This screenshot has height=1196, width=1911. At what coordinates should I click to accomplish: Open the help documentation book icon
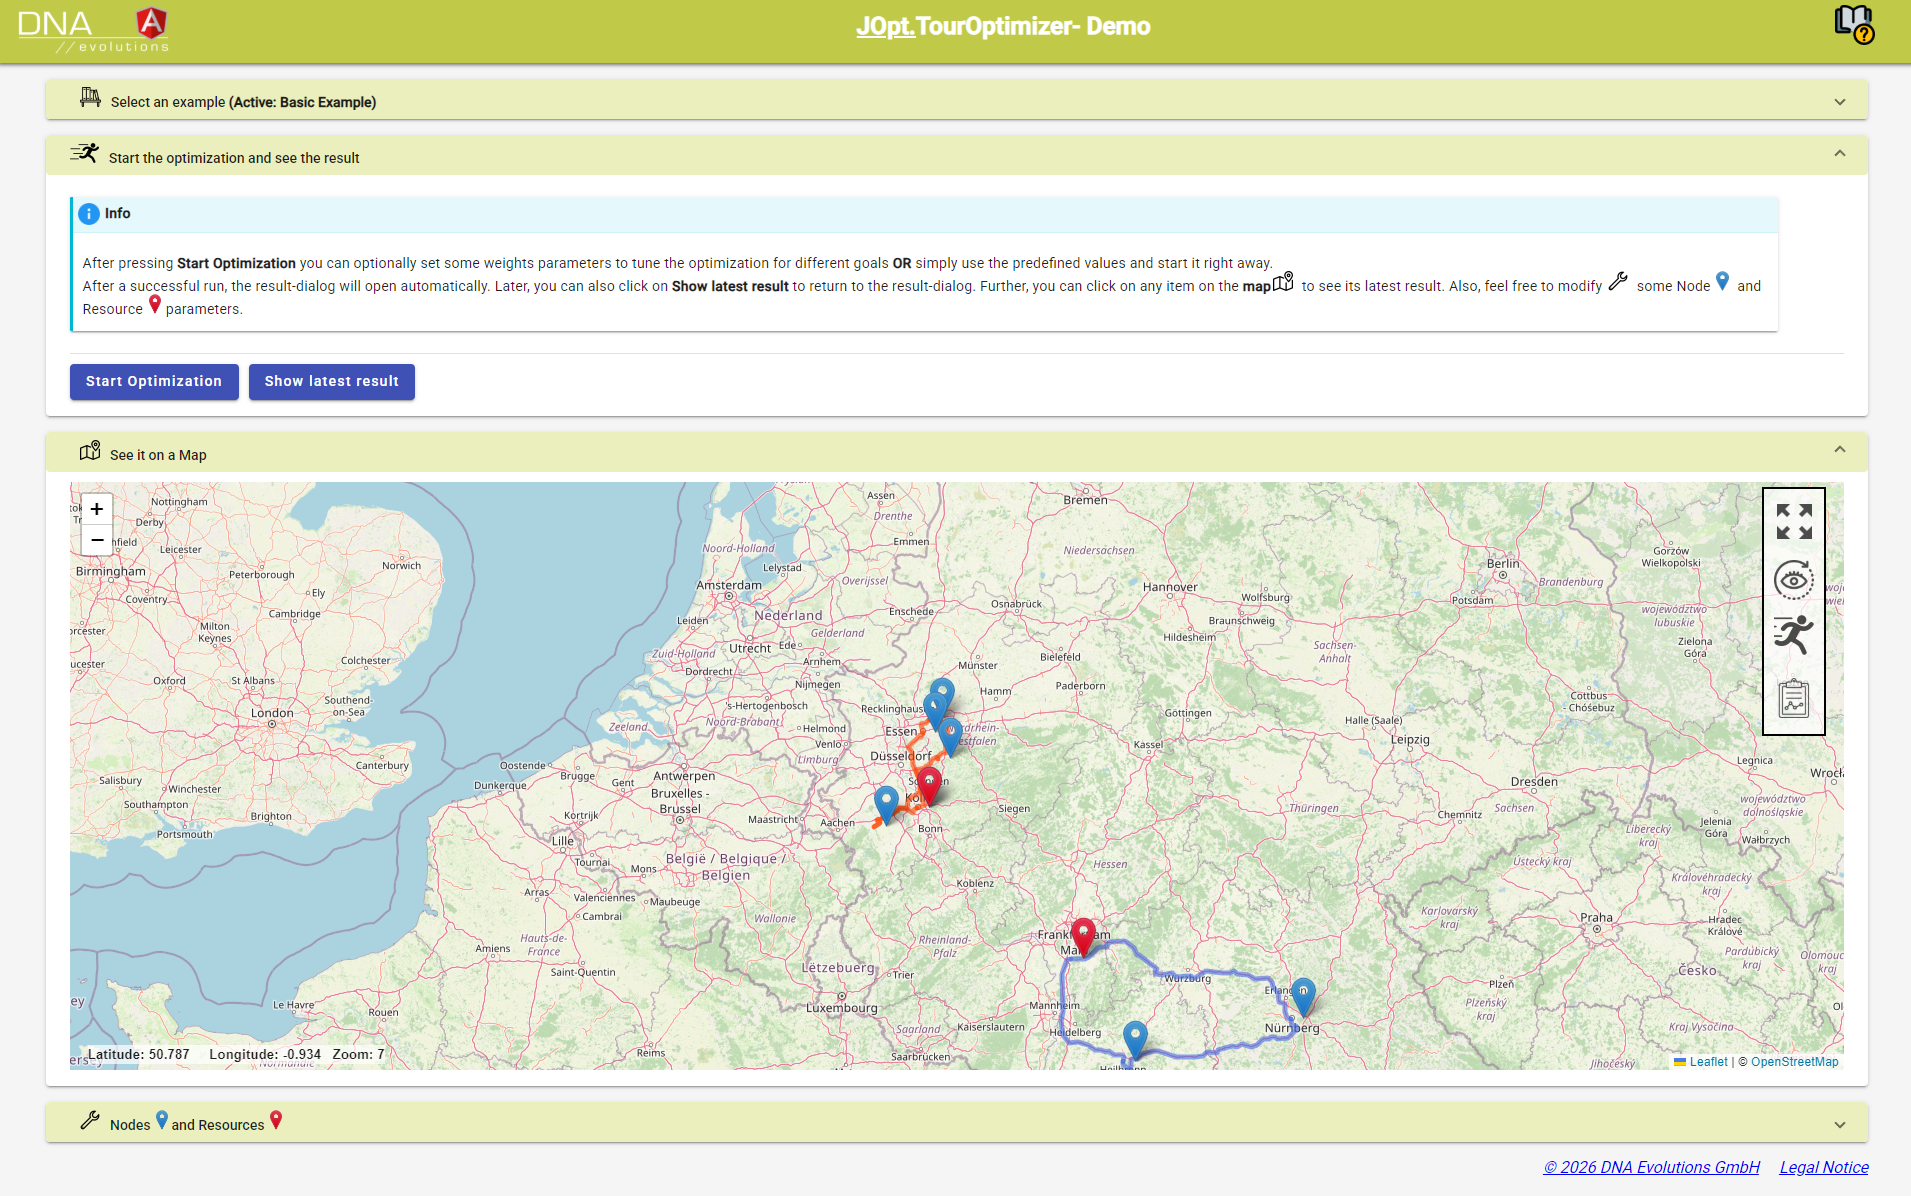click(x=1853, y=24)
